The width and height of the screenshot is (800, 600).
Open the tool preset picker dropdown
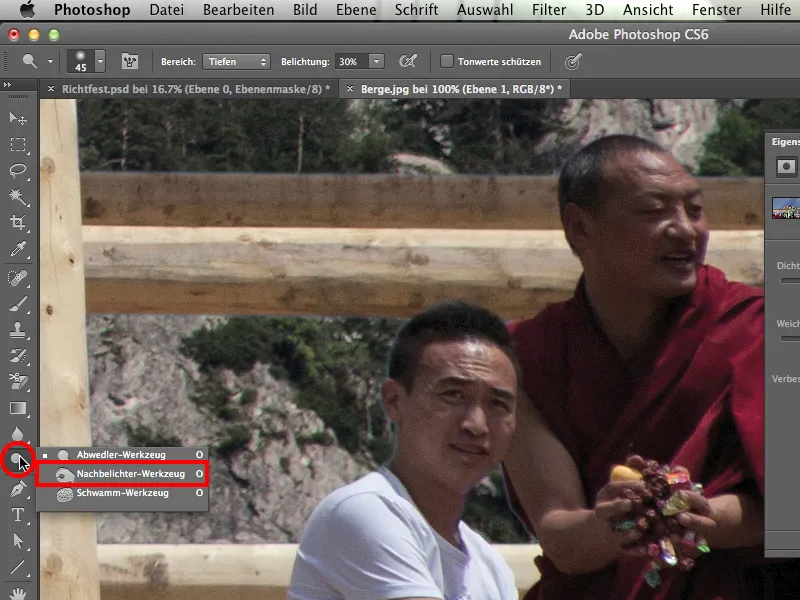tap(51, 62)
